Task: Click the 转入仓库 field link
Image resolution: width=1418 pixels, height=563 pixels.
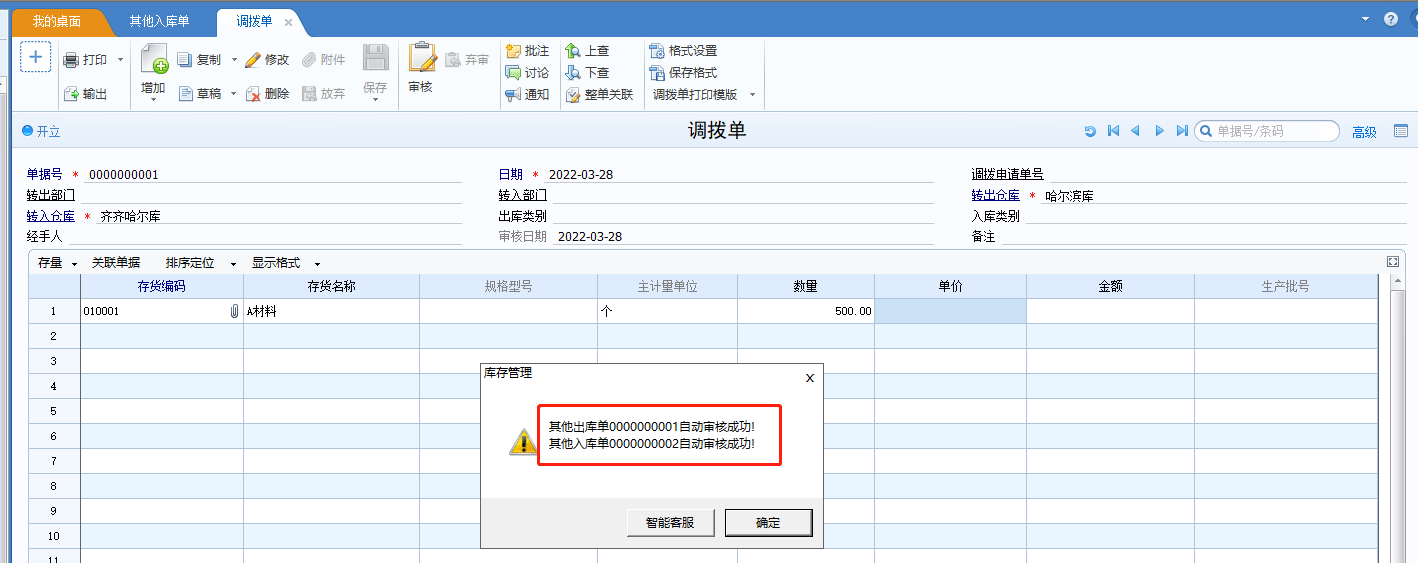Action: [51, 216]
